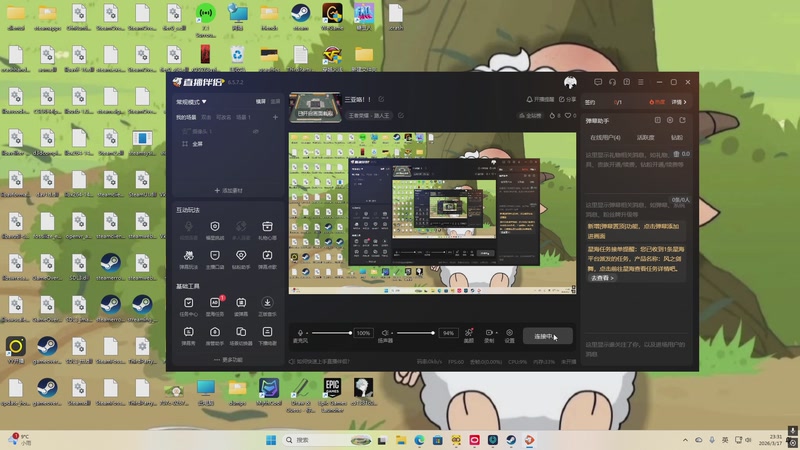Open the 钻粉助手 diamond icon

coord(241,259)
